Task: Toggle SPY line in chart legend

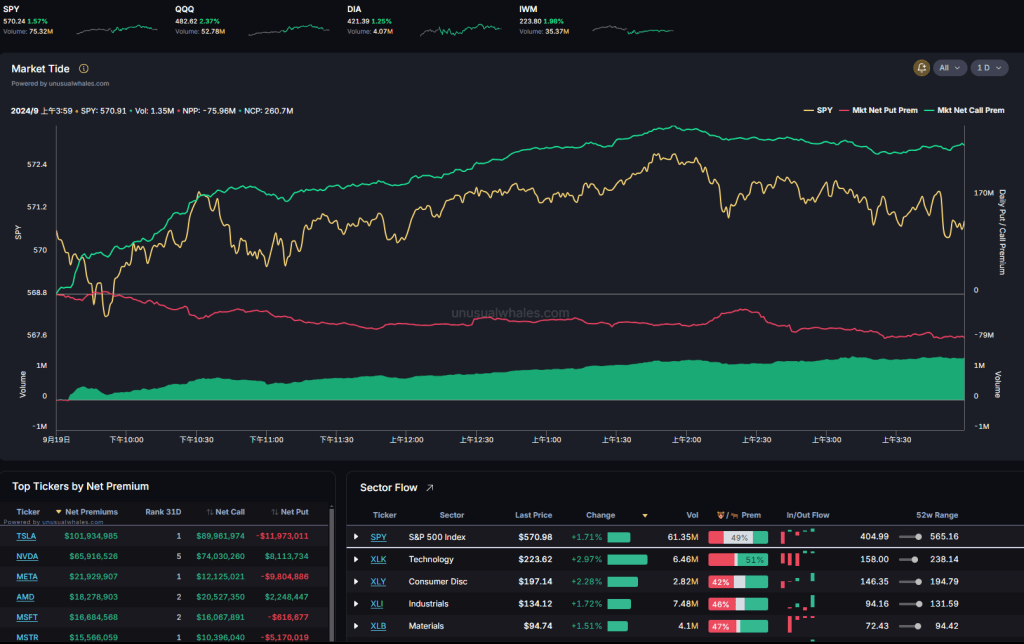Action: 817,110
